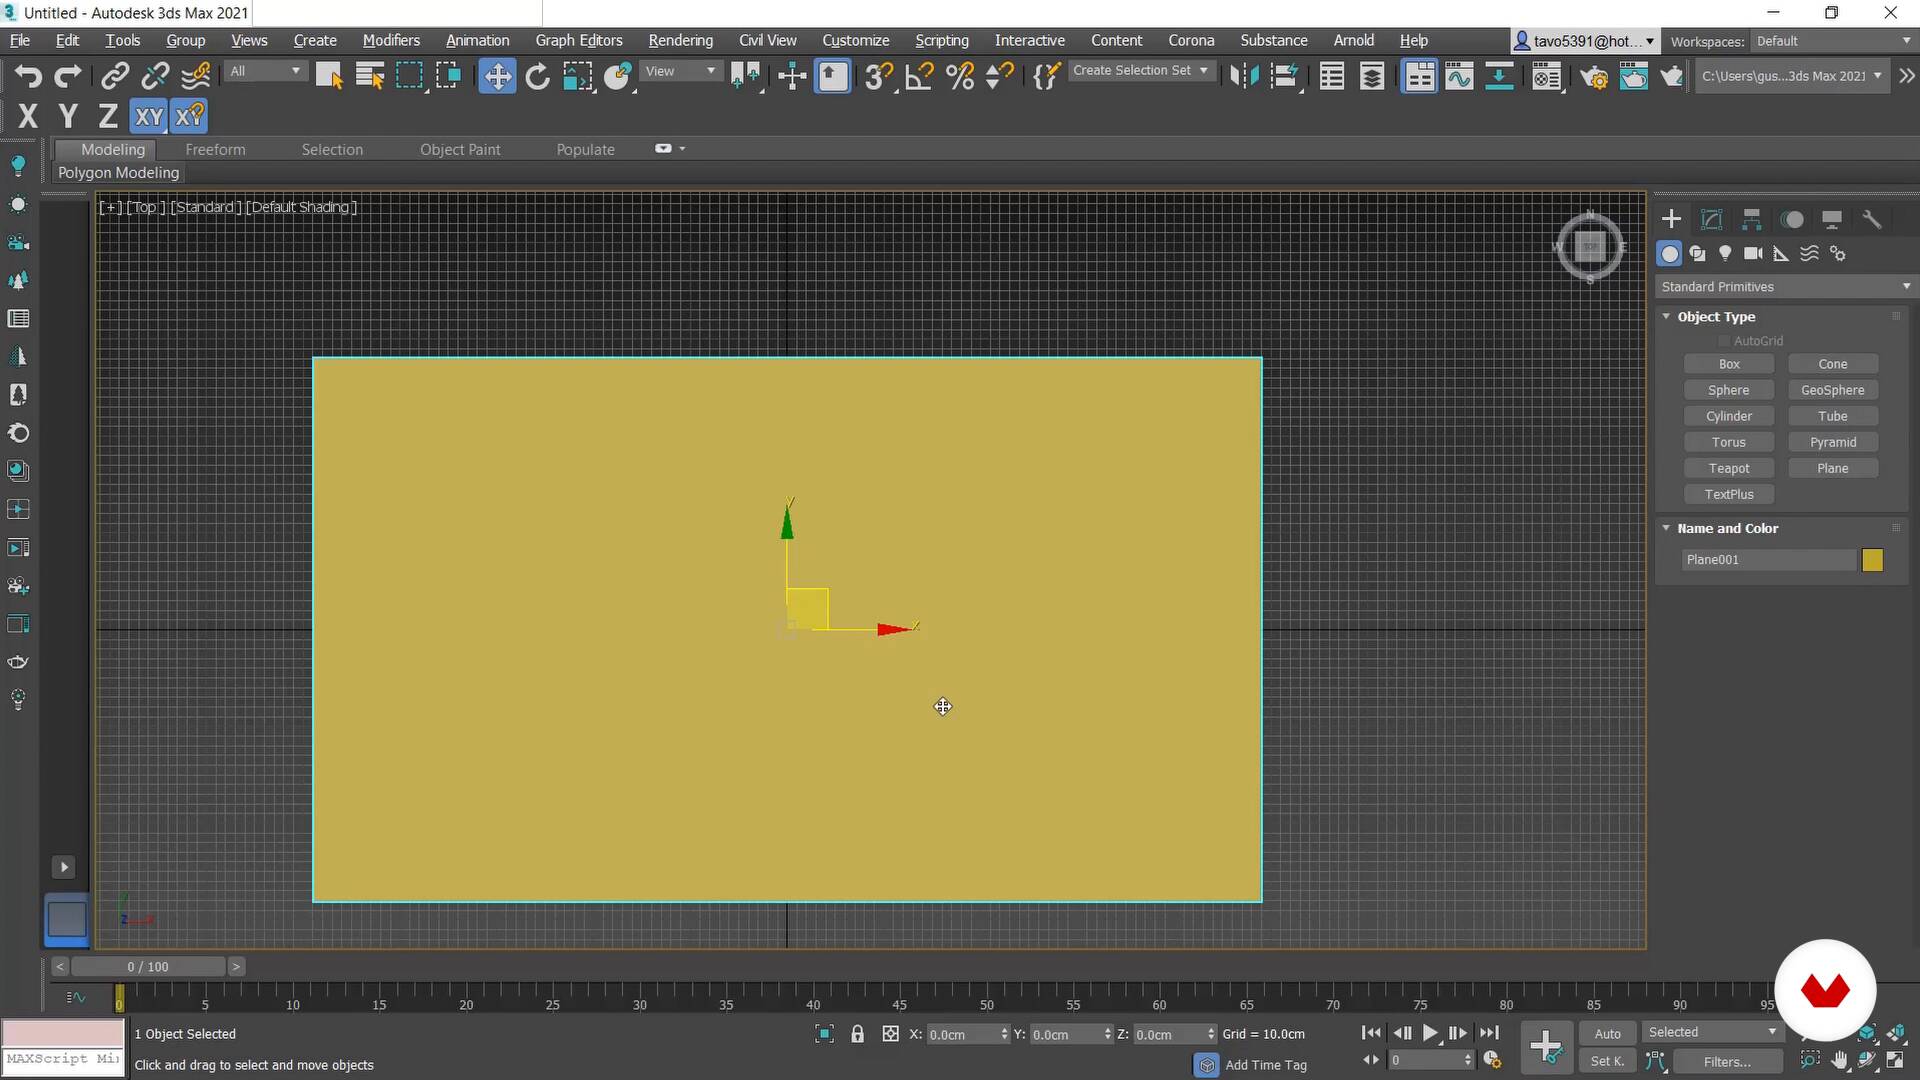Activate the Select and Move tool
This screenshot has height=1080, width=1920.
click(x=497, y=76)
